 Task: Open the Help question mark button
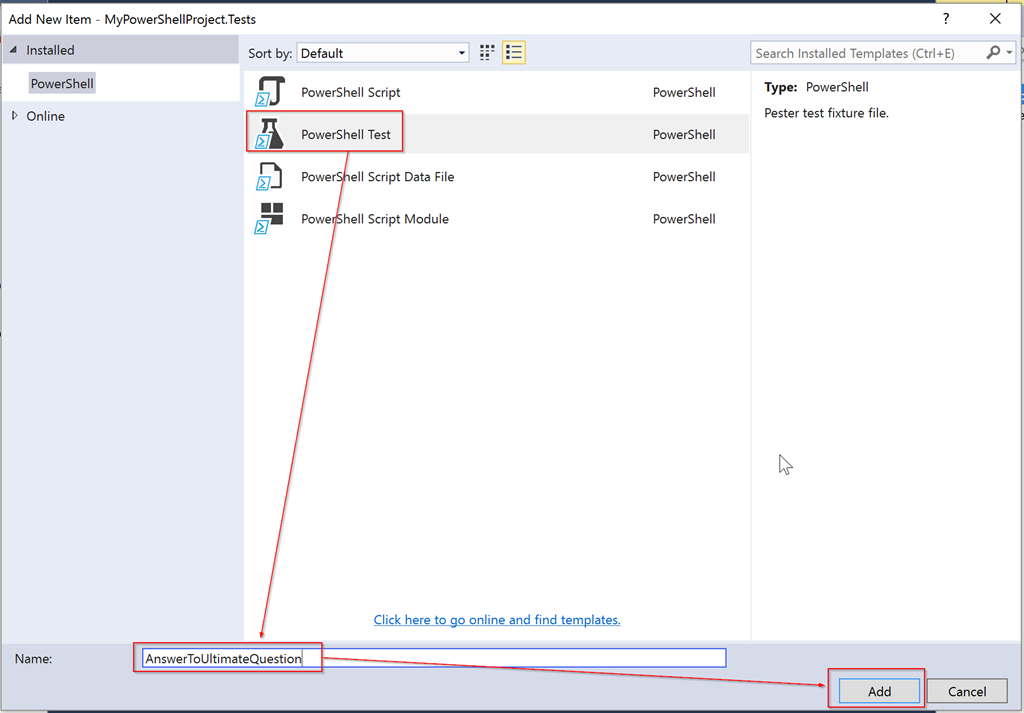(946, 18)
